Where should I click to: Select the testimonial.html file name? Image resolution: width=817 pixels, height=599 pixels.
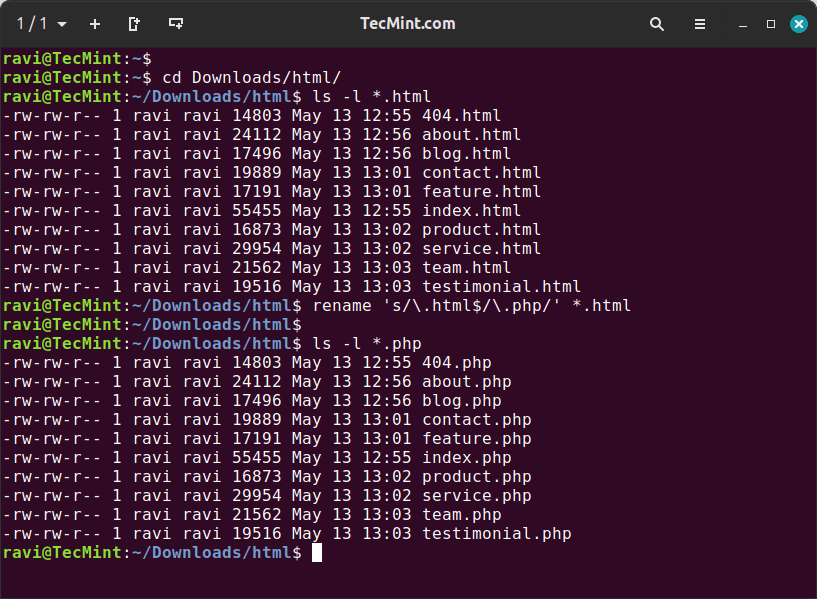click(501, 286)
